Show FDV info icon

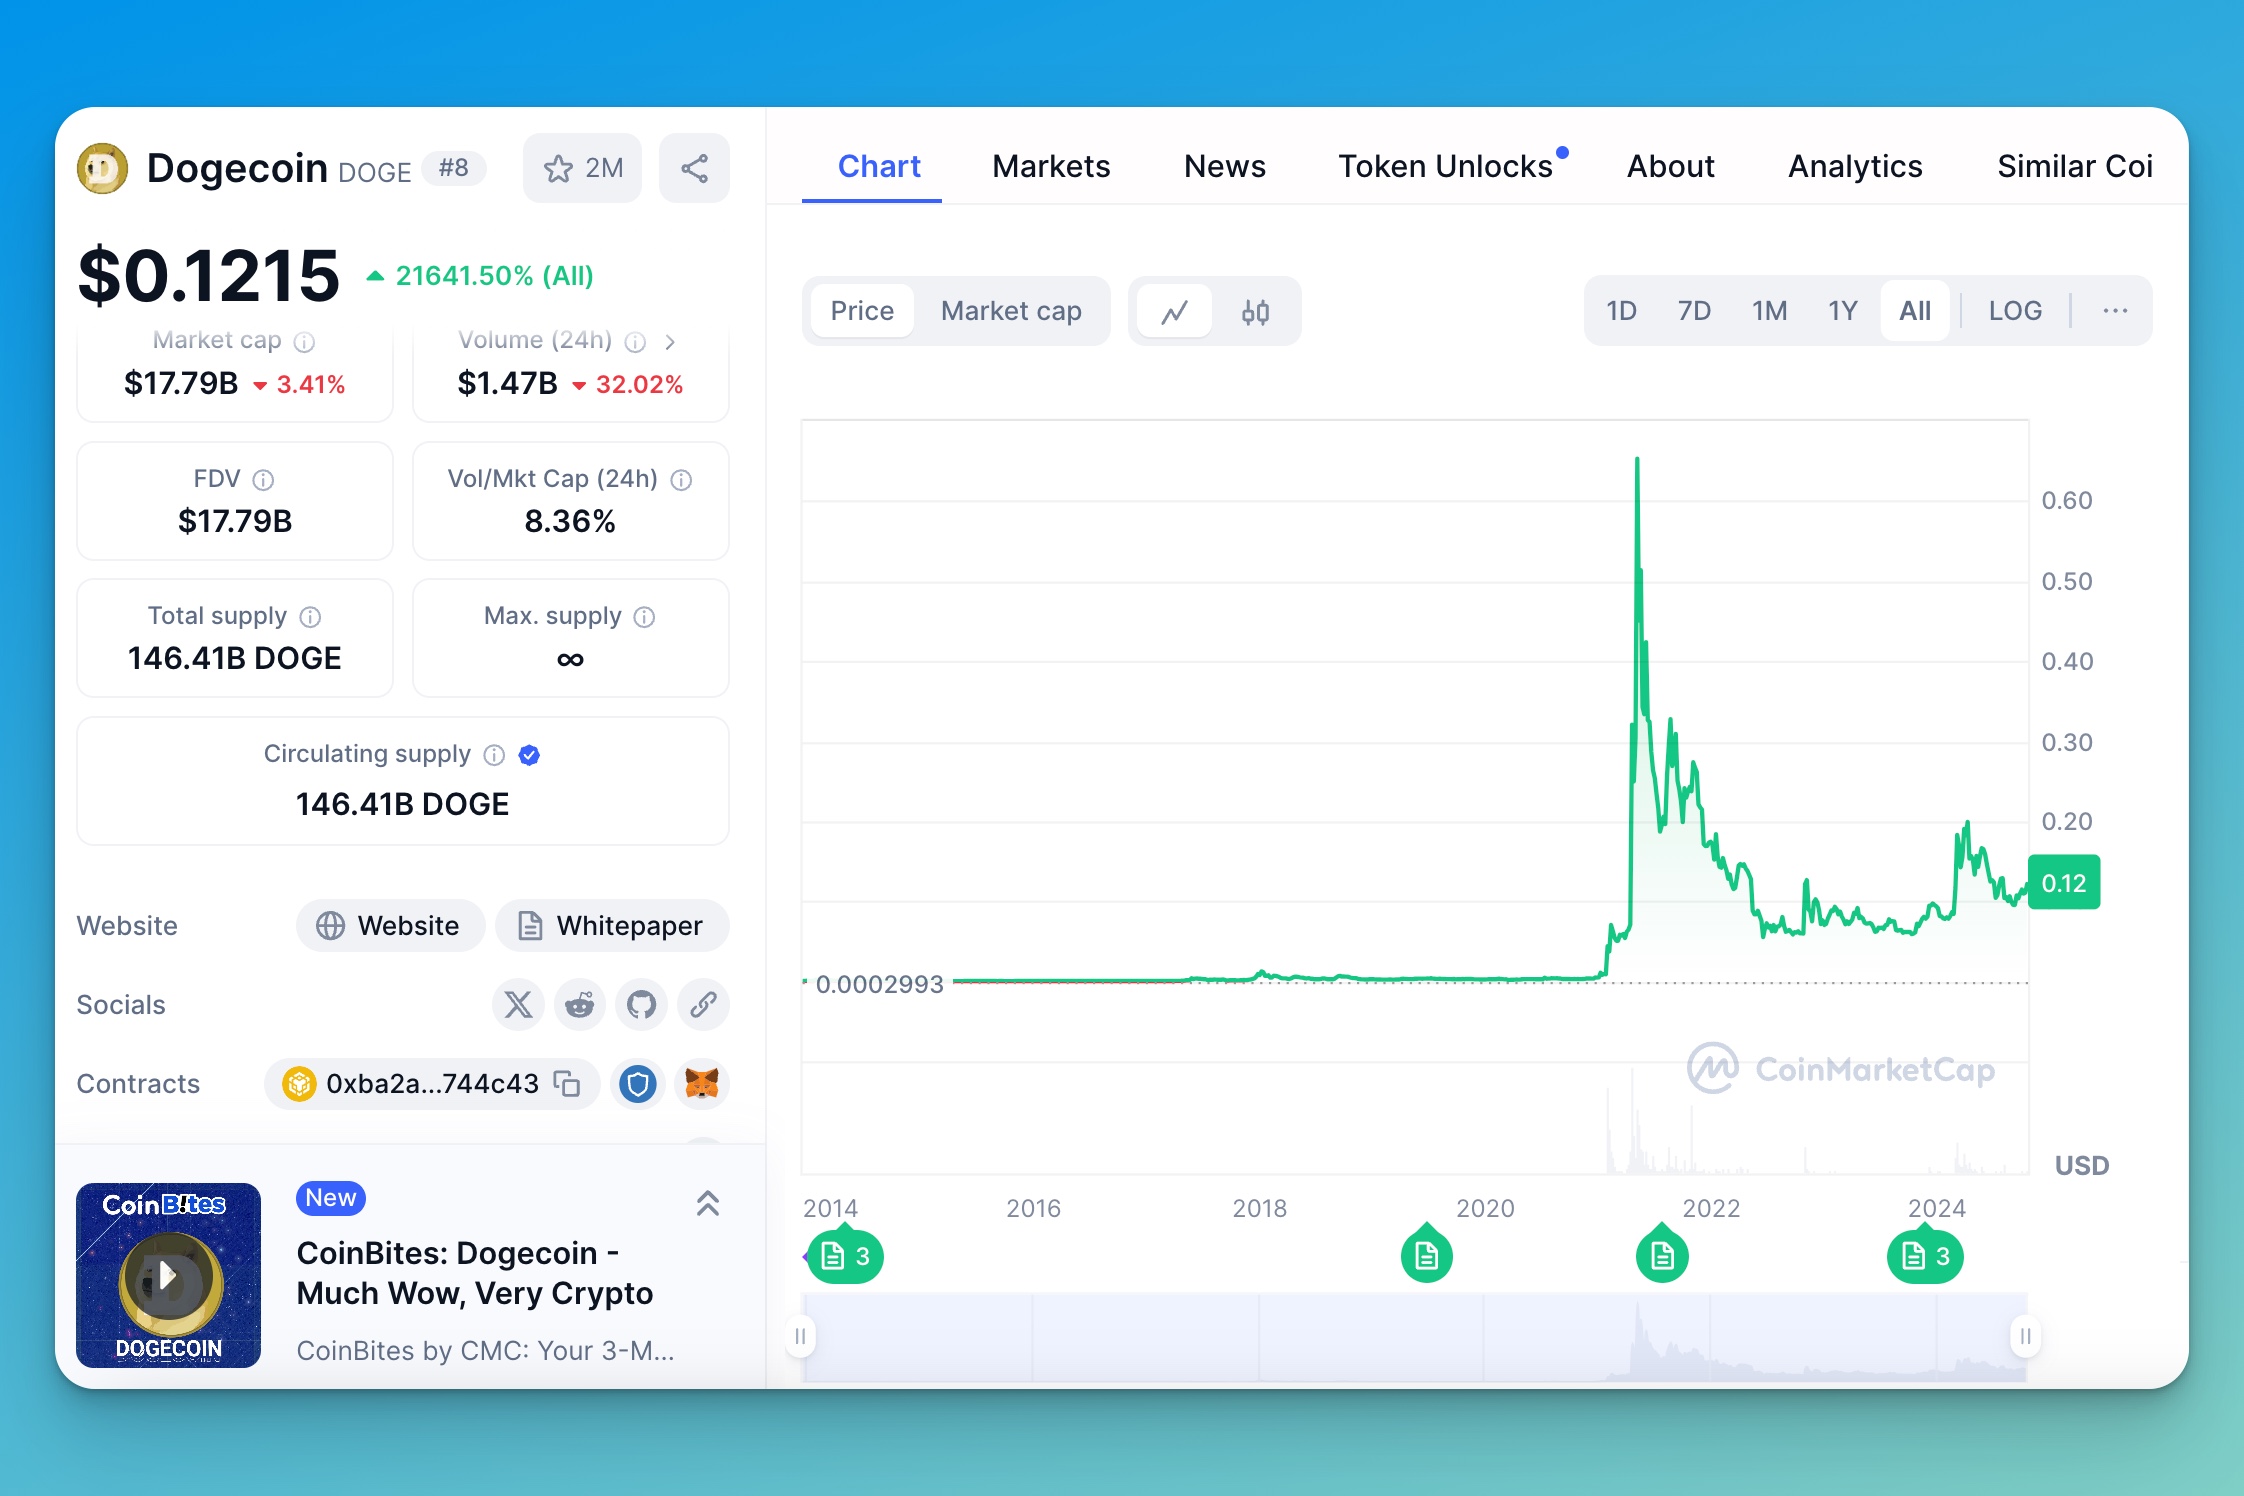[263, 480]
